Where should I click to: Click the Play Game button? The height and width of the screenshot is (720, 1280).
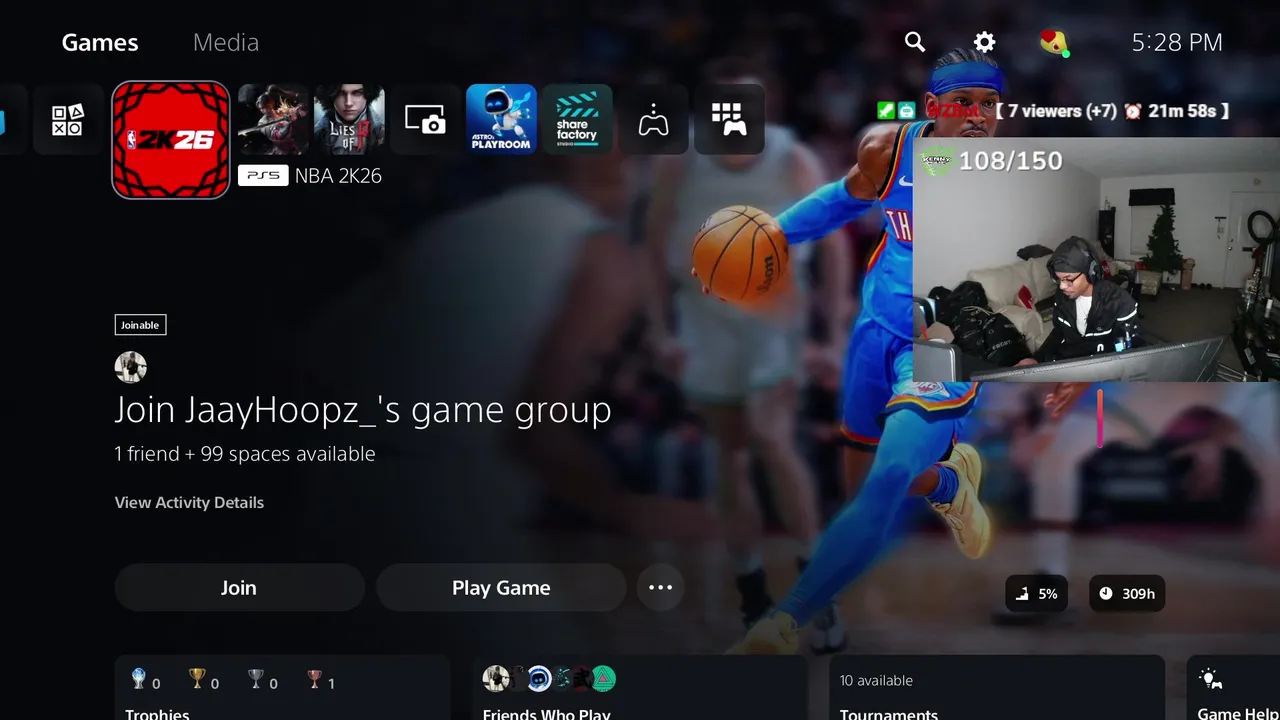pos(501,588)
